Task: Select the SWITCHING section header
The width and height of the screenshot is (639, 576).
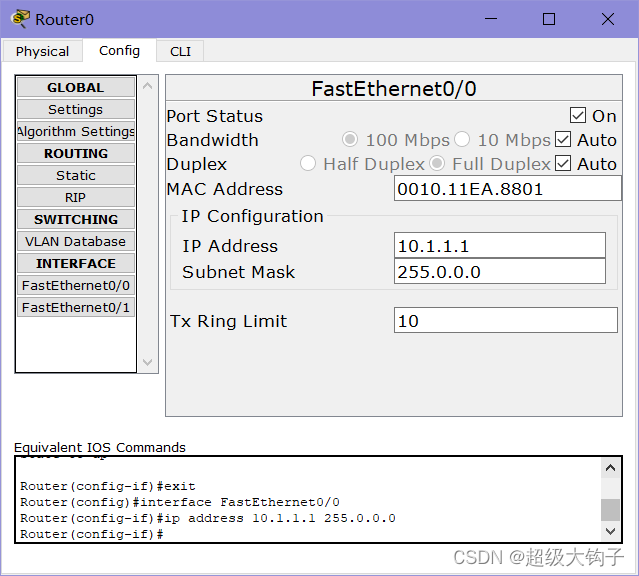Action: tap(76, 219)
